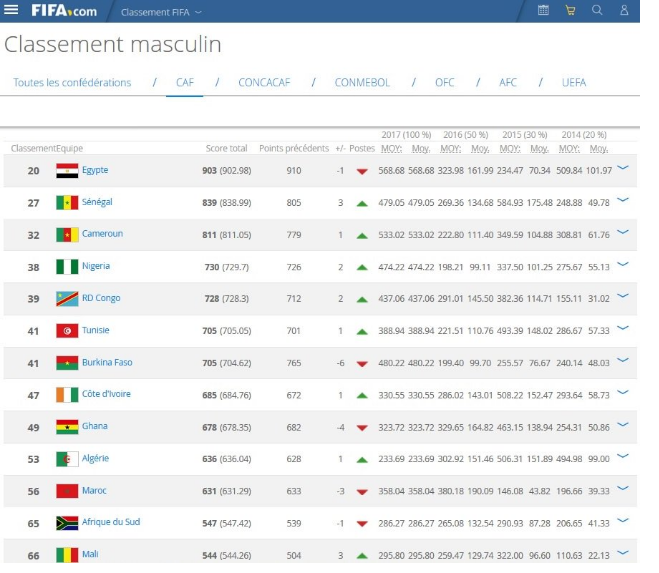Click the Mali flag icon
Image resolution: width=659 pixels, height=573 pixels.
67,555
